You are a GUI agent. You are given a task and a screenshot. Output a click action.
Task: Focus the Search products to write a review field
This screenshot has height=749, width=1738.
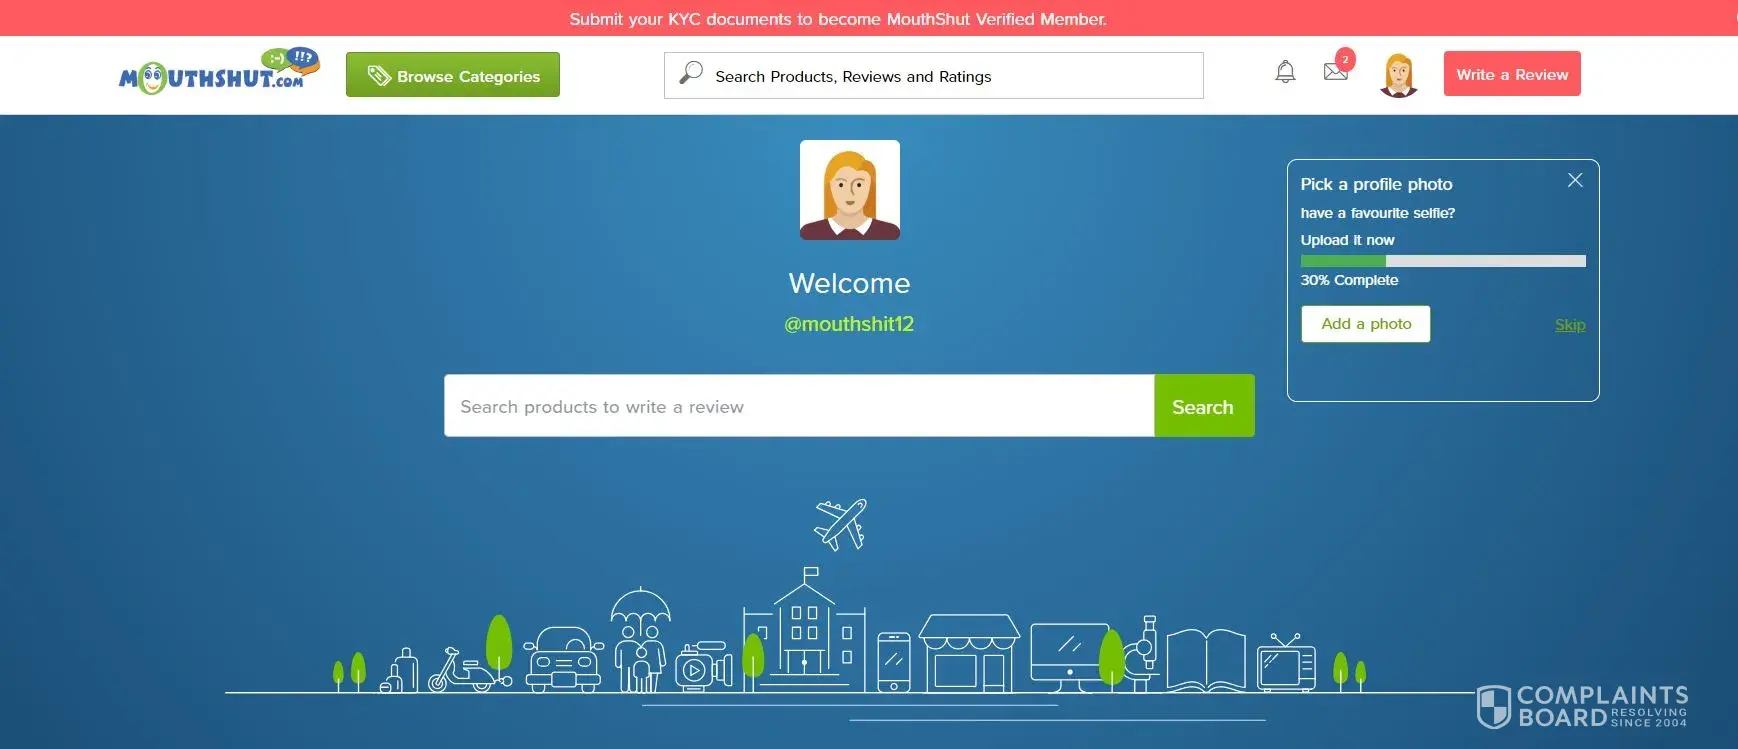pos(799,406)
